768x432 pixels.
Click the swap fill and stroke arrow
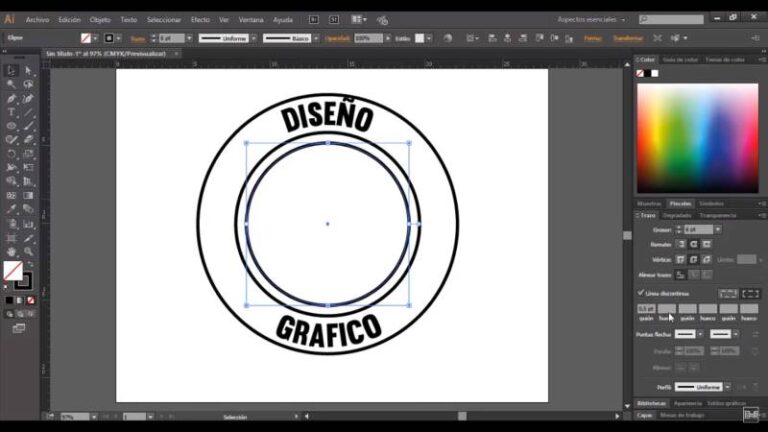click(x=30, y=264)
